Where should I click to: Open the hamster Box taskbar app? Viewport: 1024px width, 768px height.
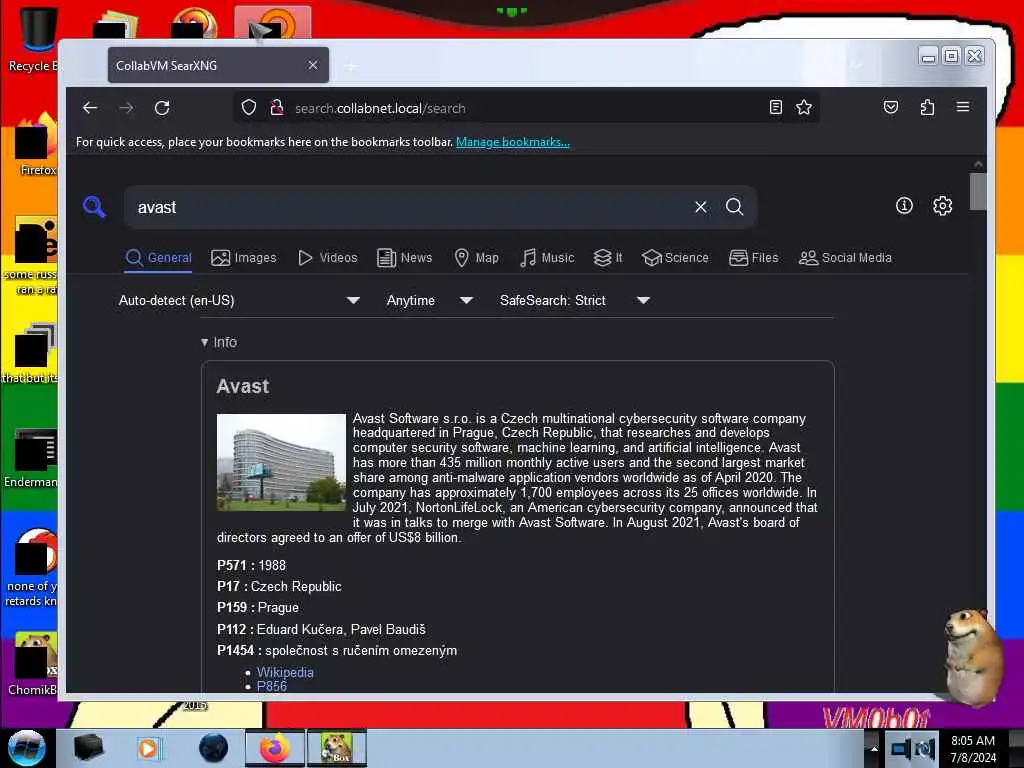click(x=337, y=748)
